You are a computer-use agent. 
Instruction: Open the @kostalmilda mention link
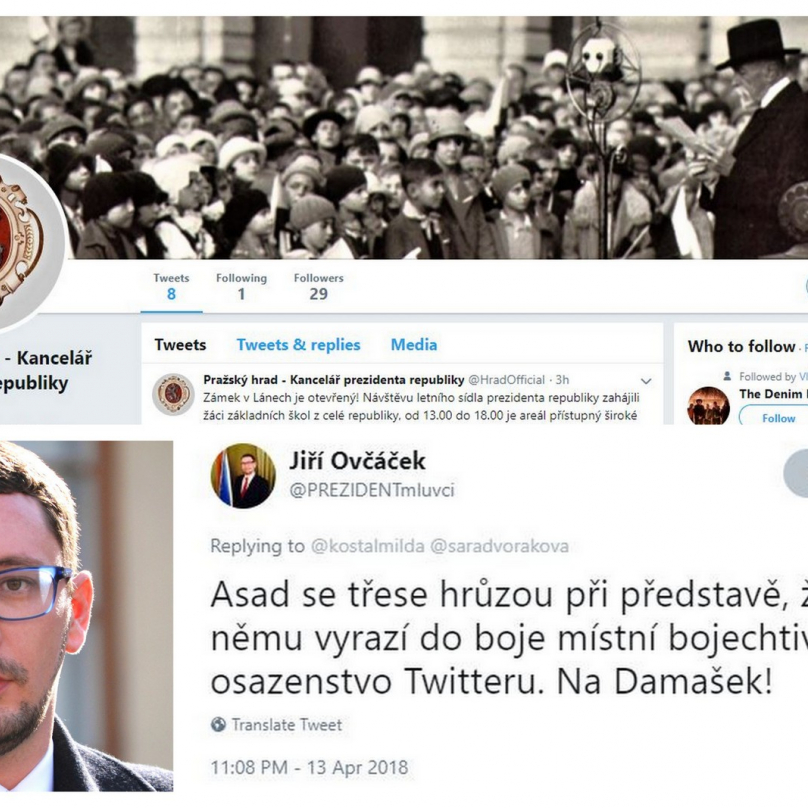pos(368,546)
